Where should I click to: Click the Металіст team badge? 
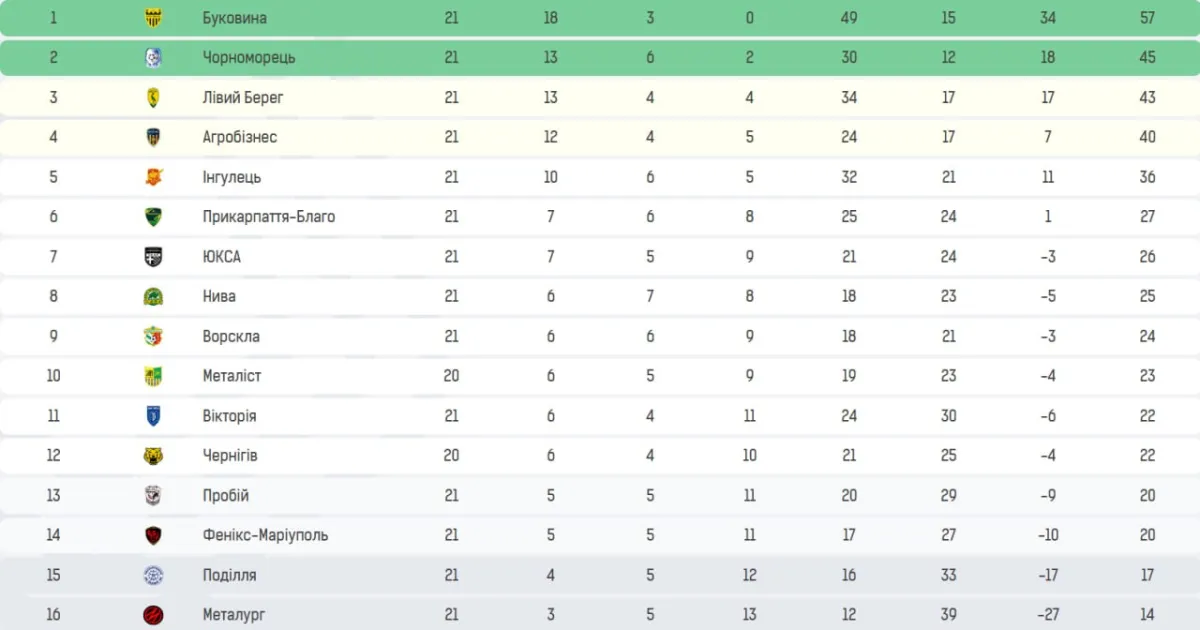click(153, 376)
